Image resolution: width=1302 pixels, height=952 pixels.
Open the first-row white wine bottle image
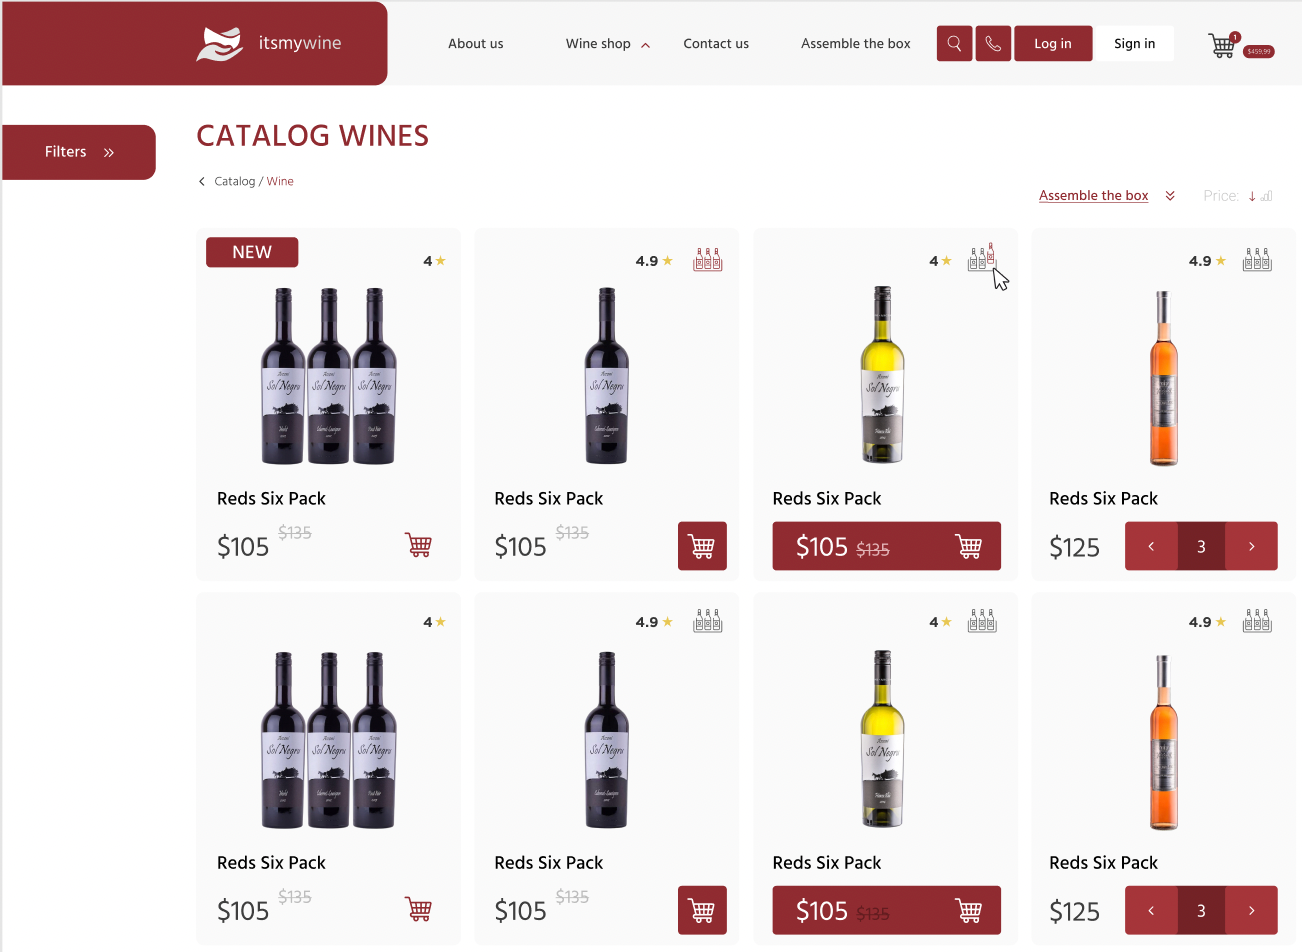coord(882,375)
